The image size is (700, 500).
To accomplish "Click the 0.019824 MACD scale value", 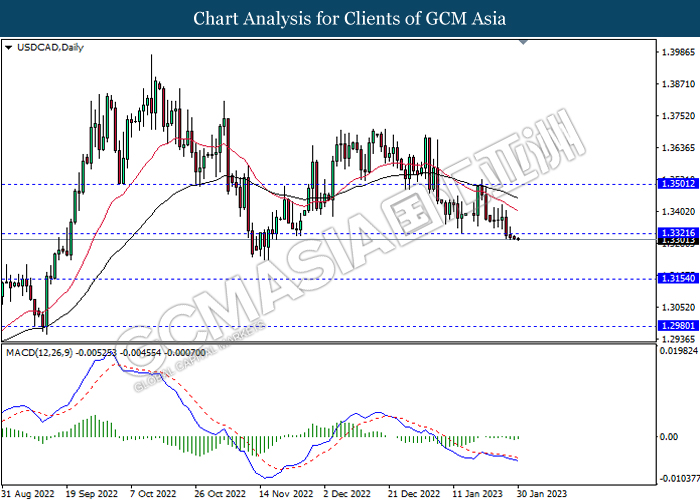I will [679, 351].
